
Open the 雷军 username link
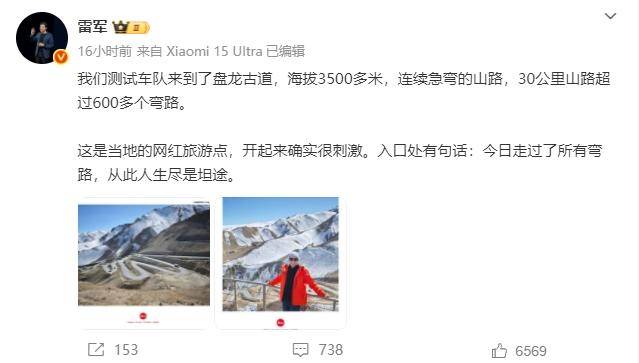tap(92, 27)
